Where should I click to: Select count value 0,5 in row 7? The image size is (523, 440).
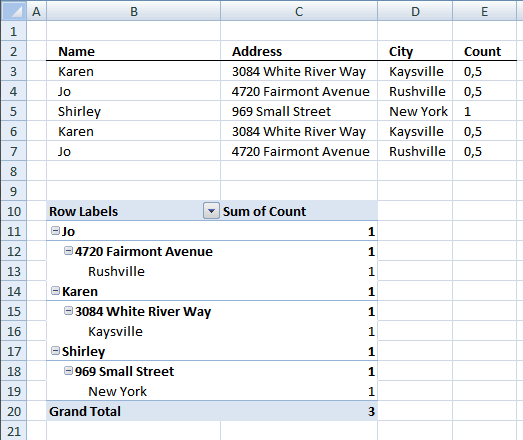point(484,151)
